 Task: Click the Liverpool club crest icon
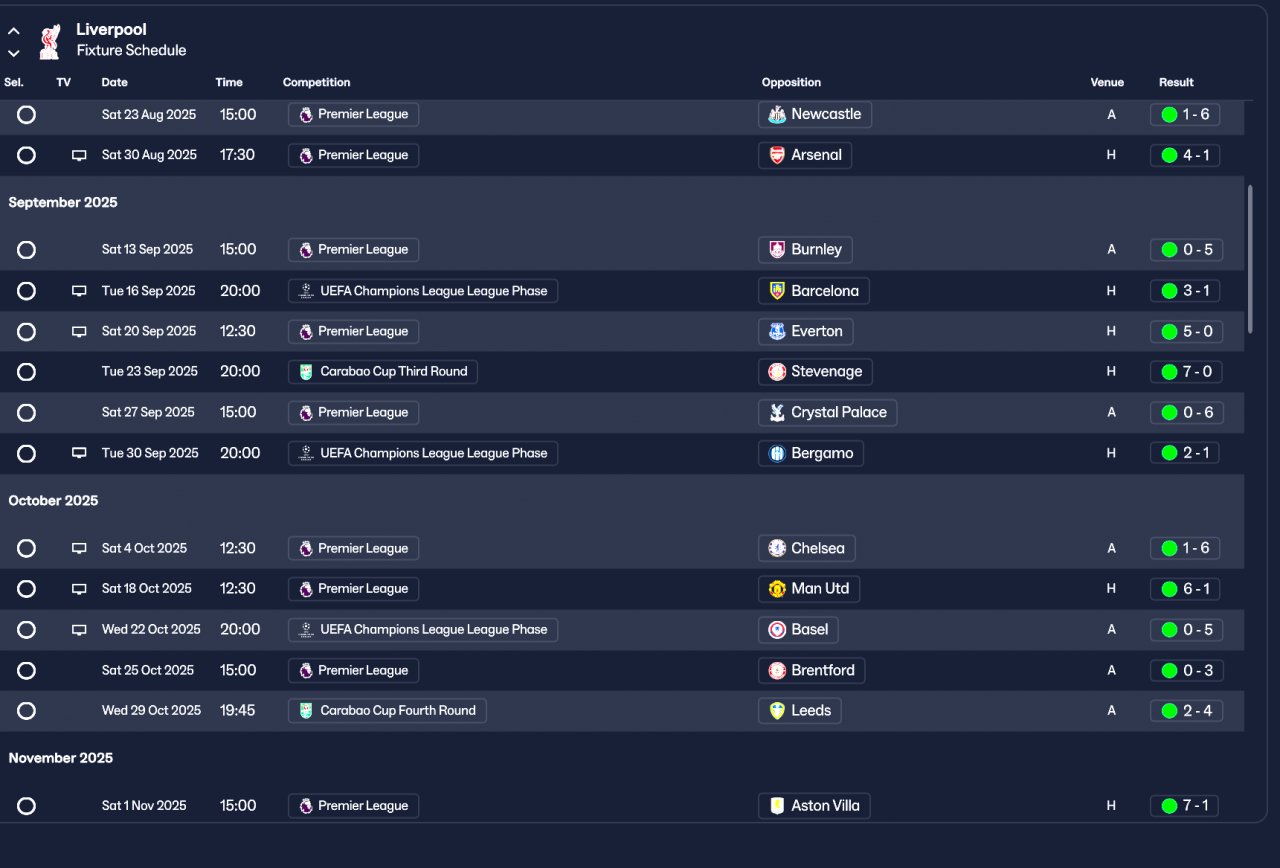point(49,41)
